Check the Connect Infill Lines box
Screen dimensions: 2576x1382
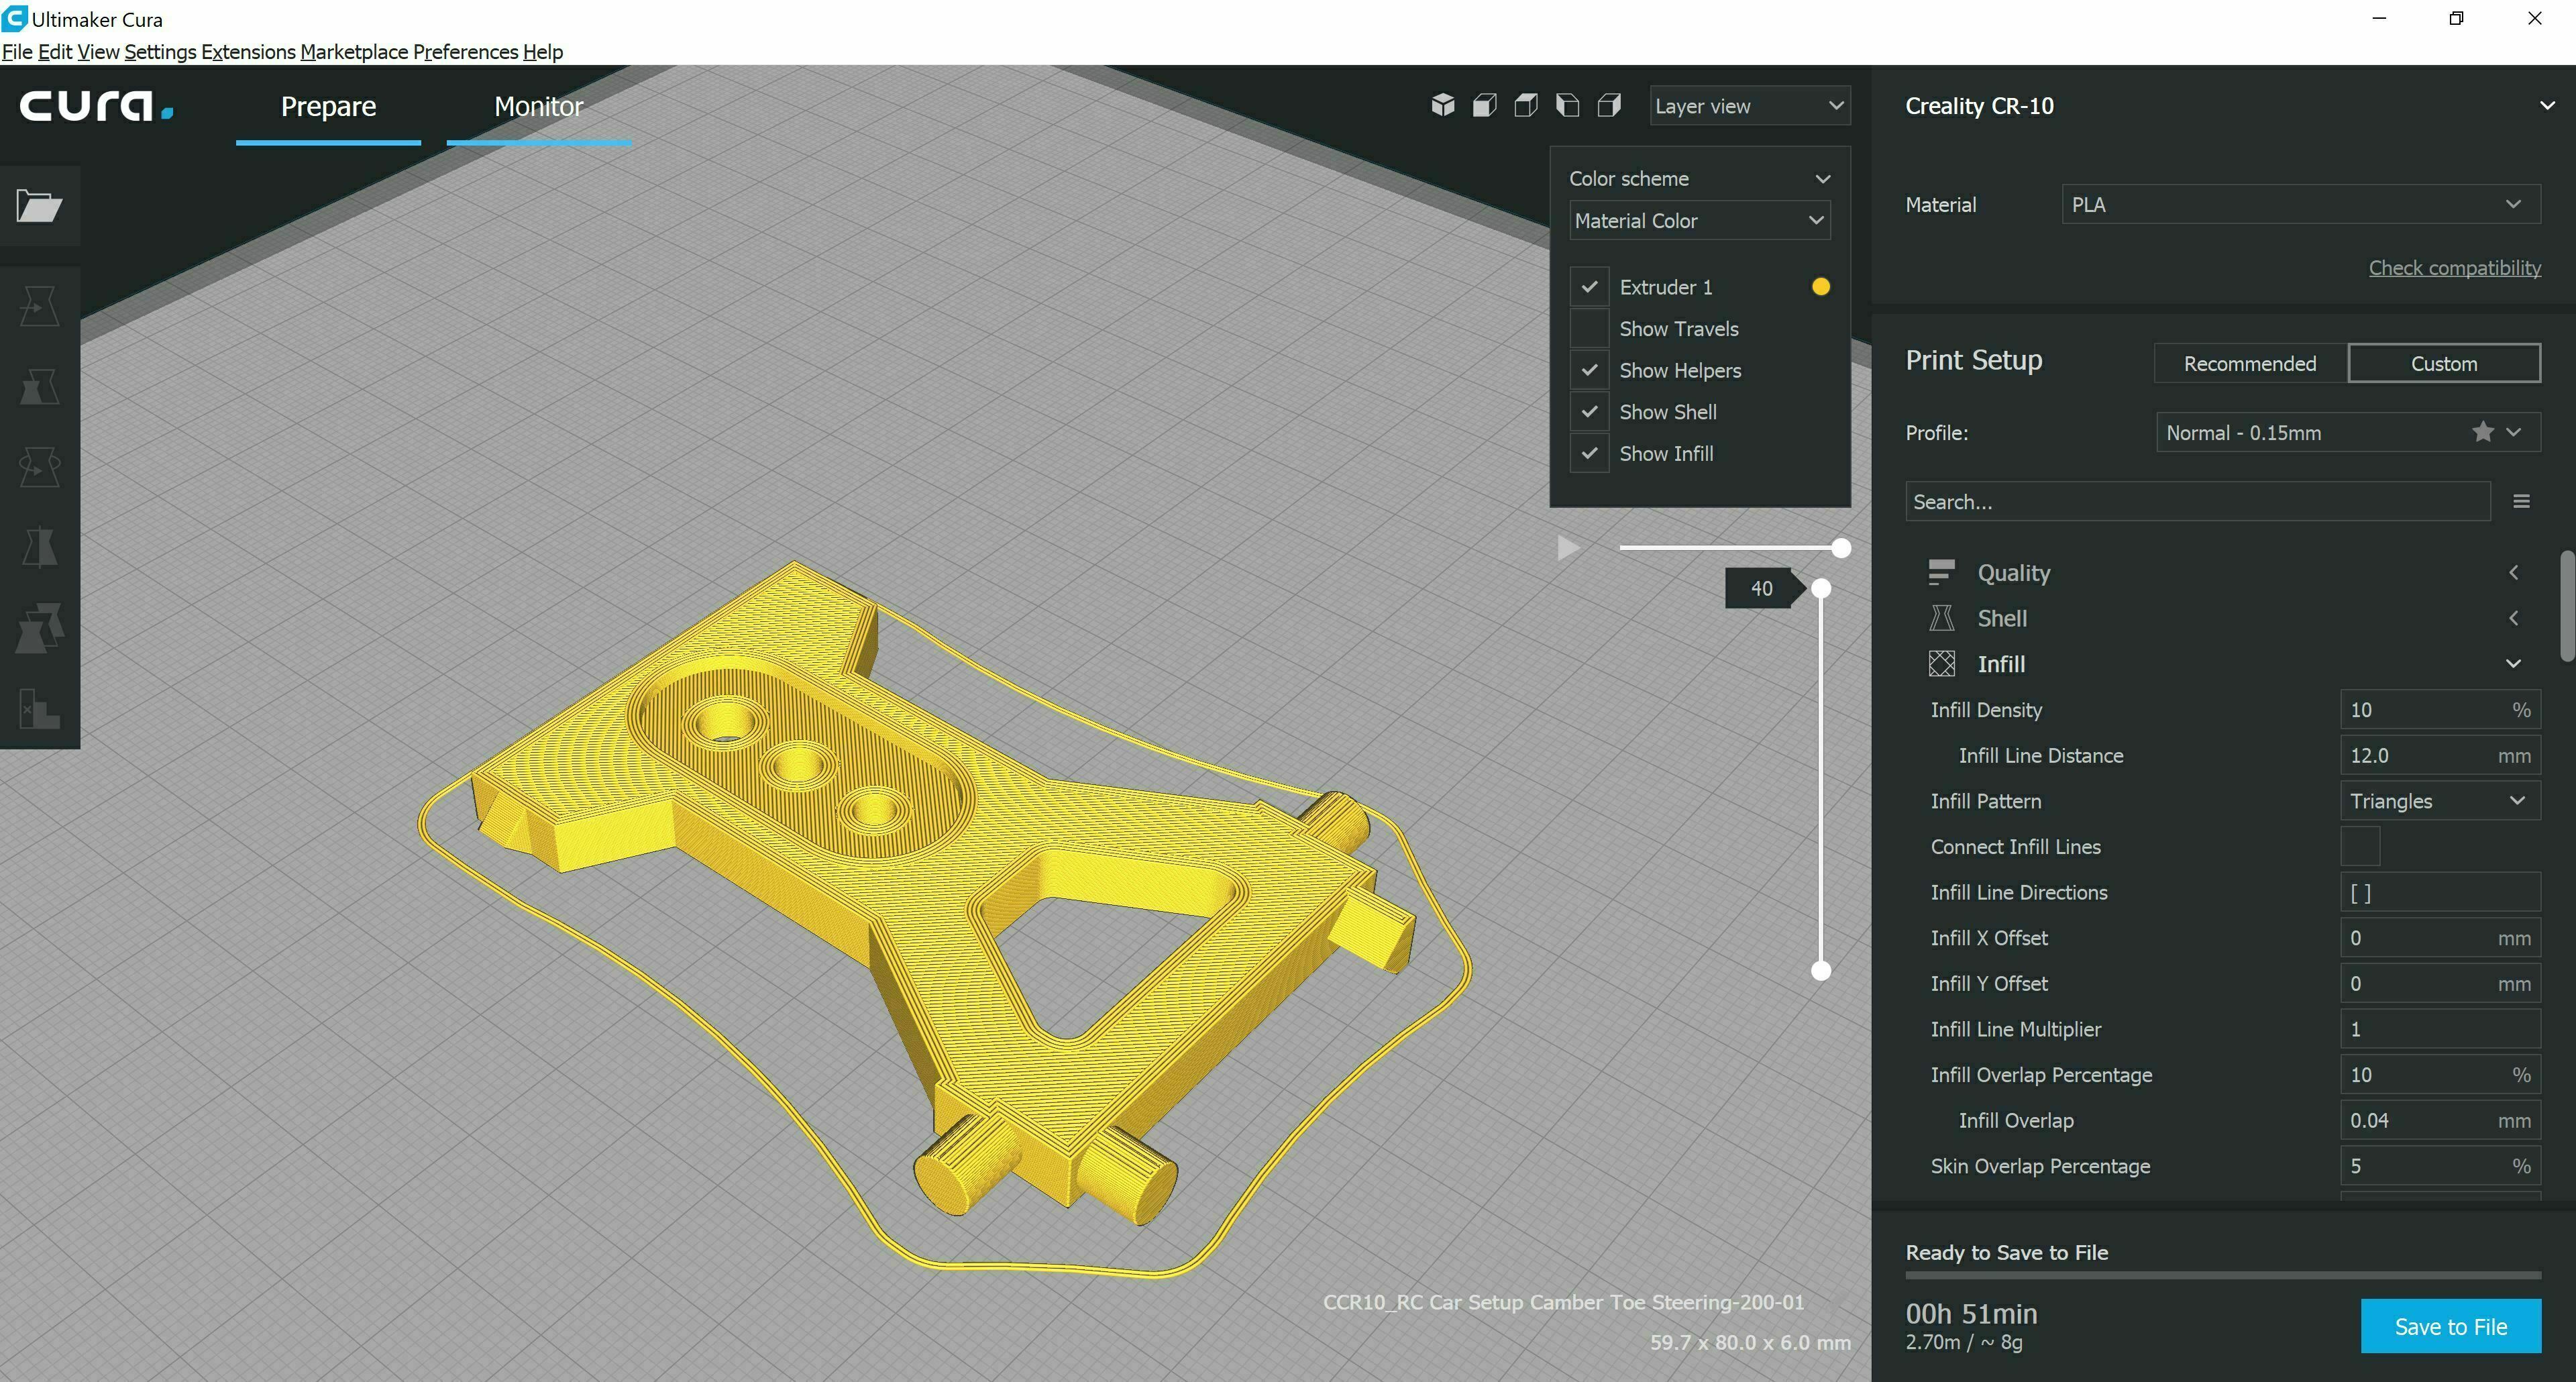click(2360, 847)
